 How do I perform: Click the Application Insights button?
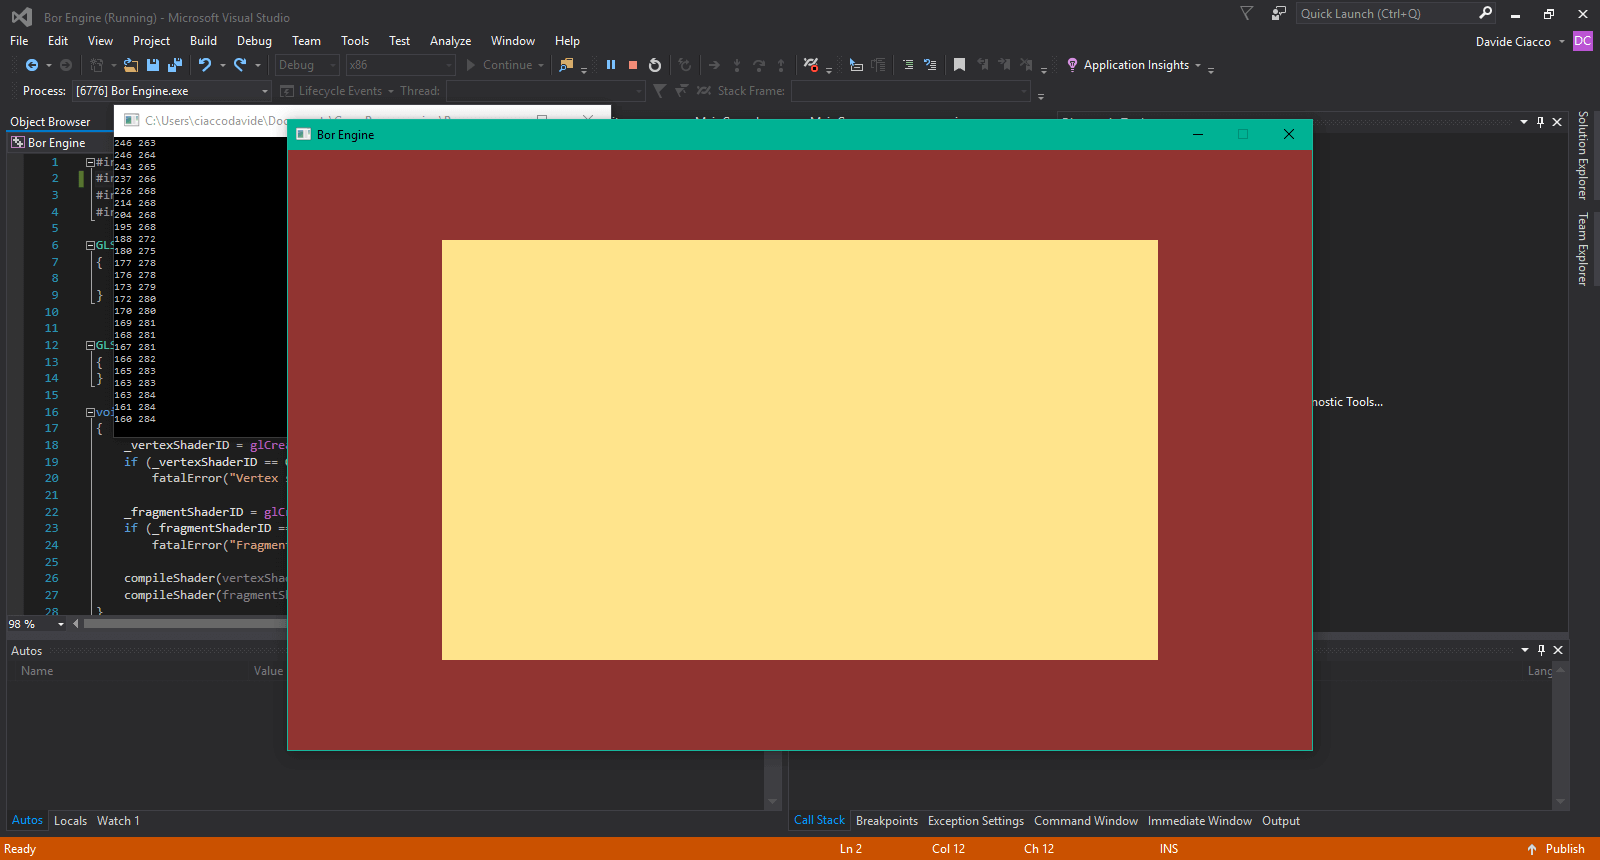(x=1135, y=65)
